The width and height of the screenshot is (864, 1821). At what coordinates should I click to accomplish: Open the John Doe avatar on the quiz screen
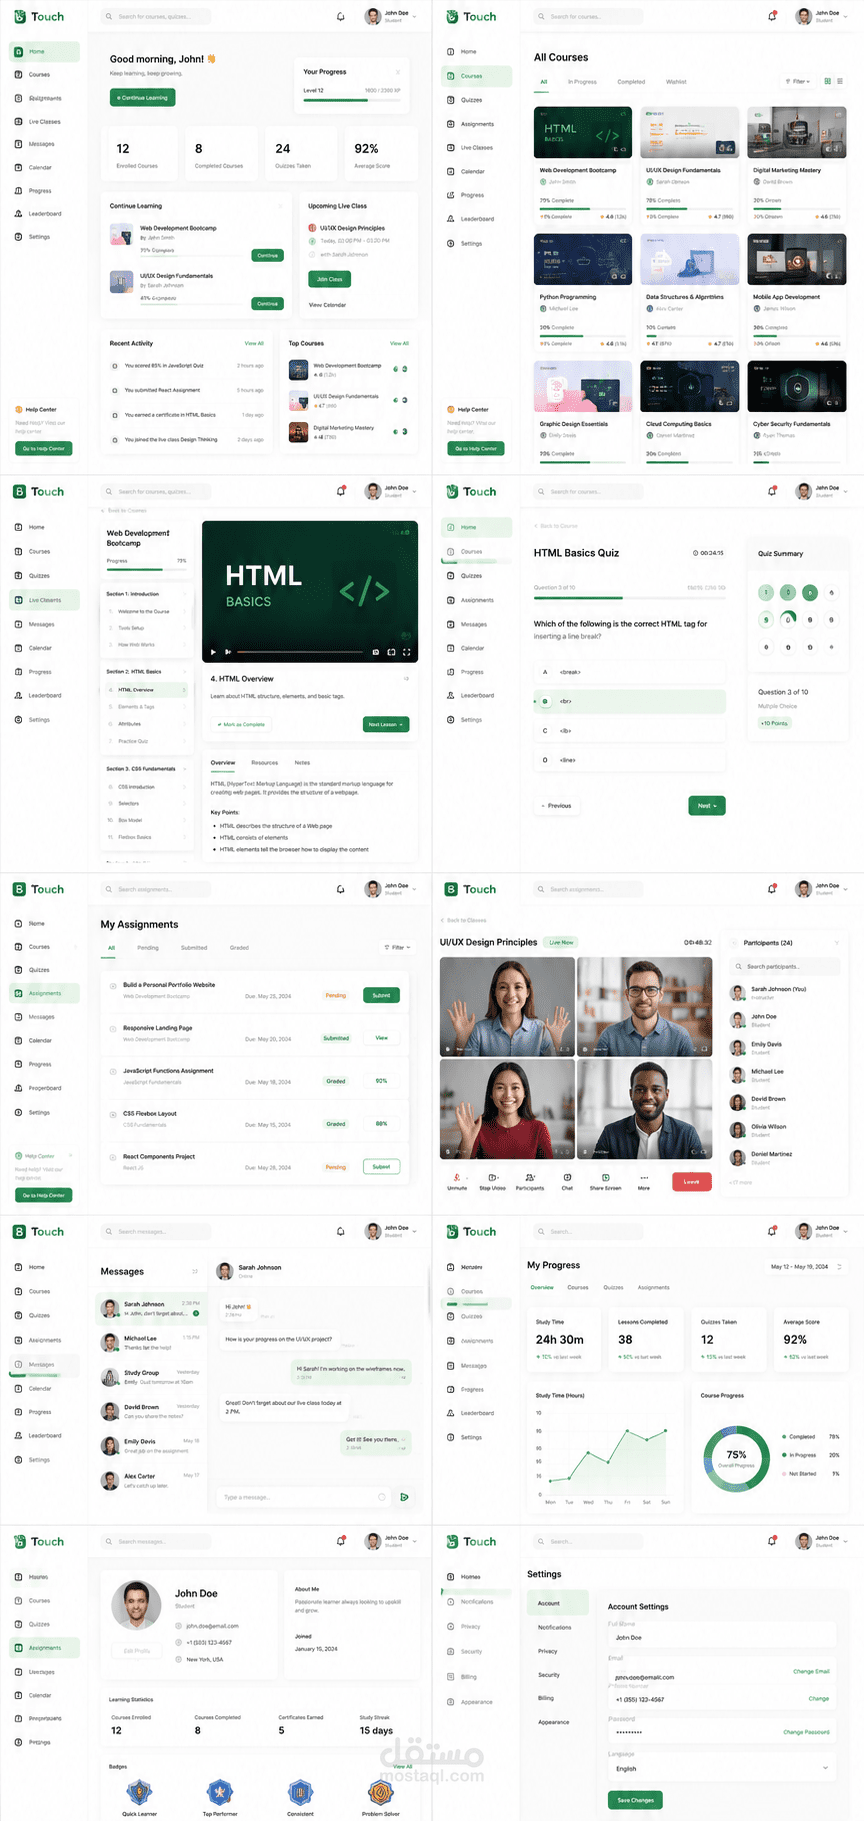click(x=805, y=491)
